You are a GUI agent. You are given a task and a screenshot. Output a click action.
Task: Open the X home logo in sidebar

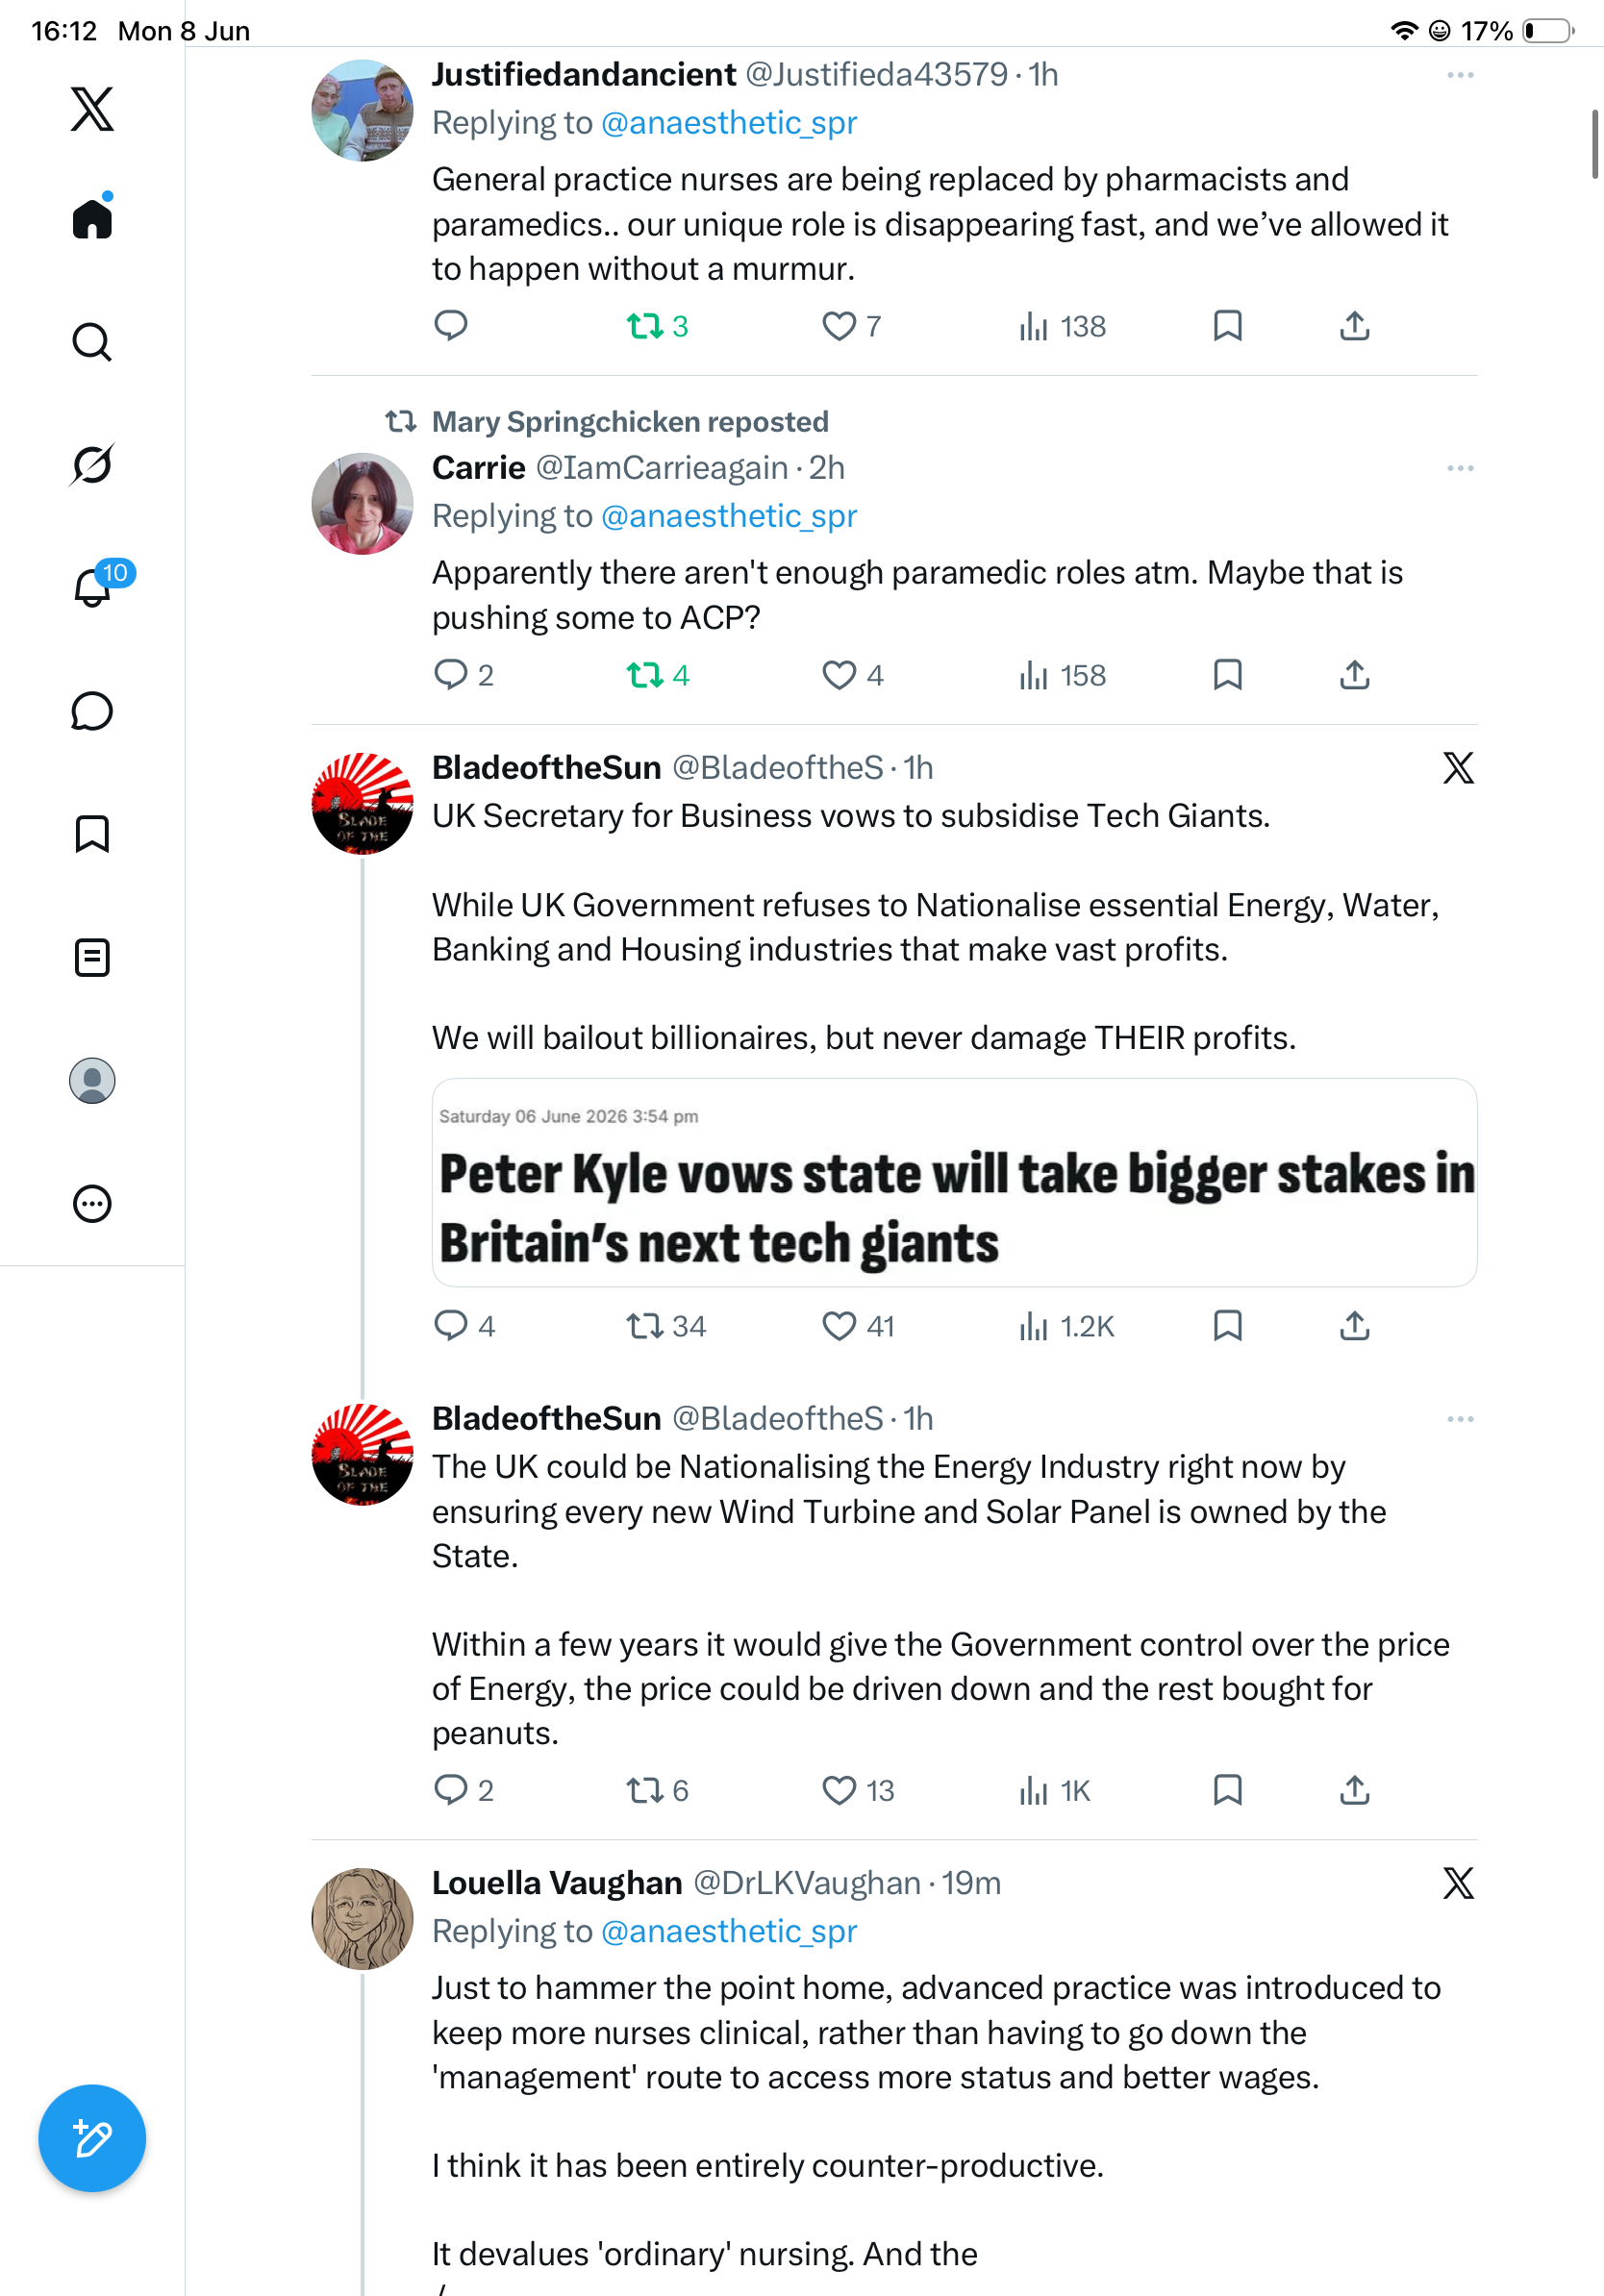pyautogui.click(x=92, y=109)
